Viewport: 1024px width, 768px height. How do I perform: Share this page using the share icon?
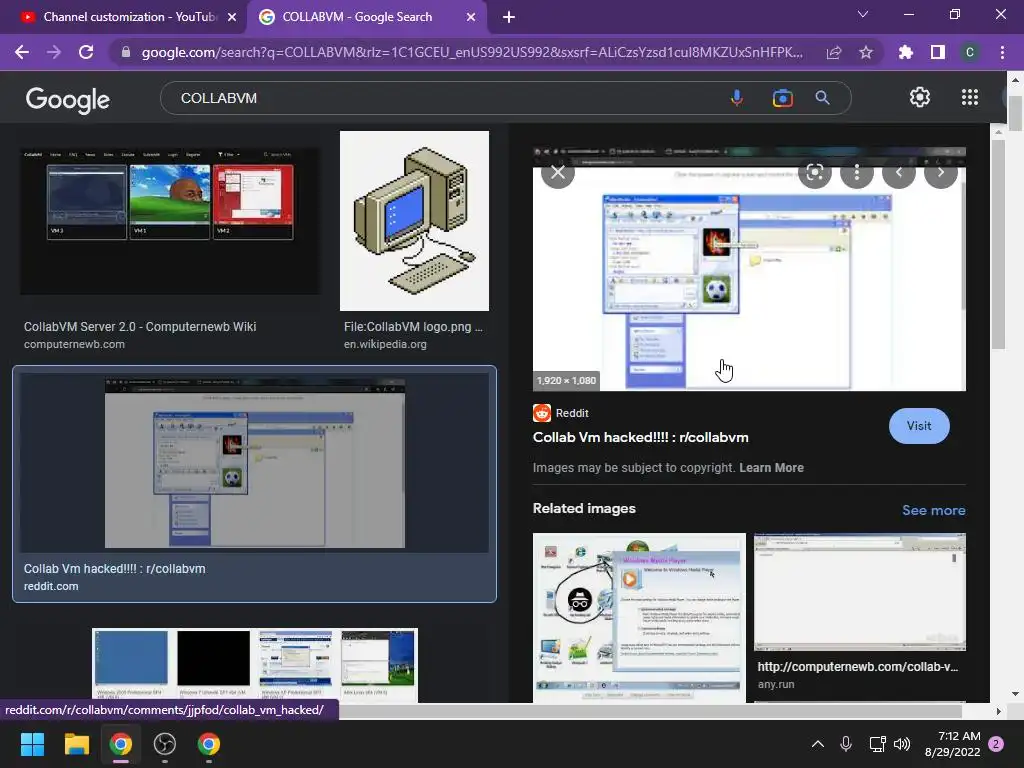point(834,52)
